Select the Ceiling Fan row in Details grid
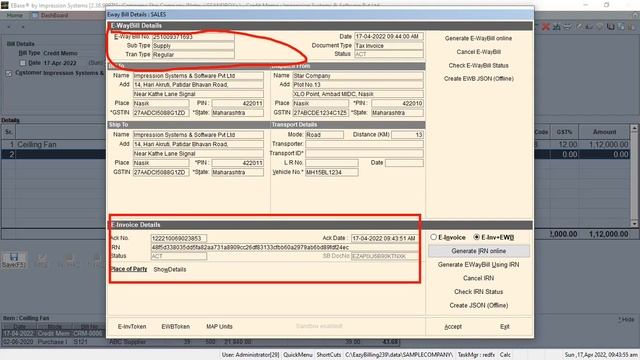The width and height of the screenshot is (640, 360). click(53, 144)
